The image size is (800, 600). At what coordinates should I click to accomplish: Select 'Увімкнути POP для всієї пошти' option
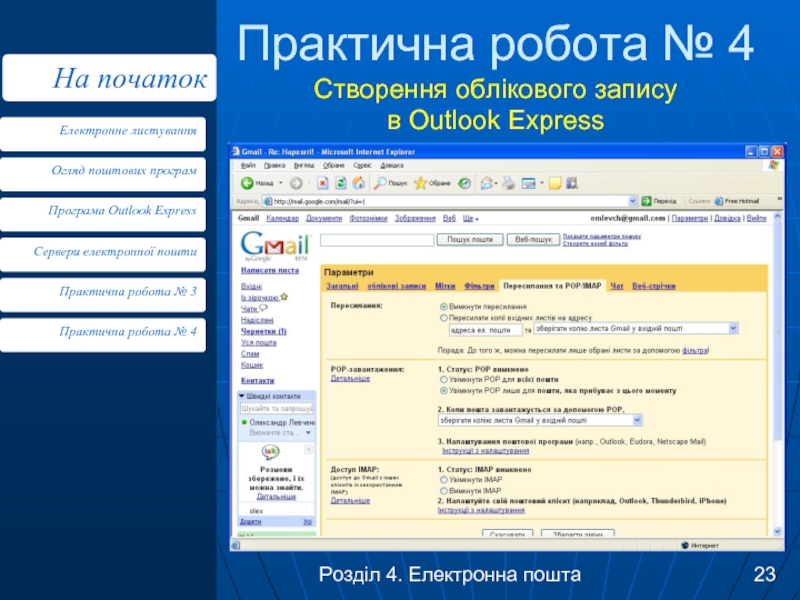click(443, 380)
